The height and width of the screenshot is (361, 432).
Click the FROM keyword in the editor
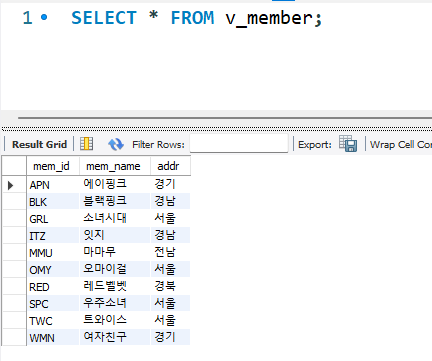point(192,18)
